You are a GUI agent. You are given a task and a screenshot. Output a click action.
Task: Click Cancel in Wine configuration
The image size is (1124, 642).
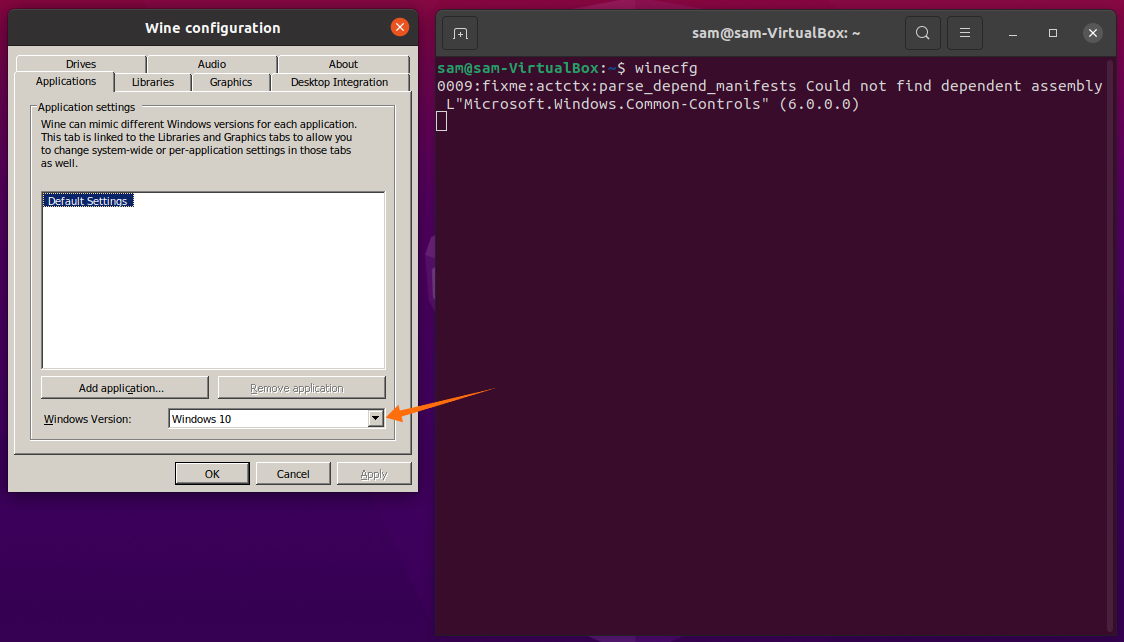pyautogui.click(x=292, y=474)
